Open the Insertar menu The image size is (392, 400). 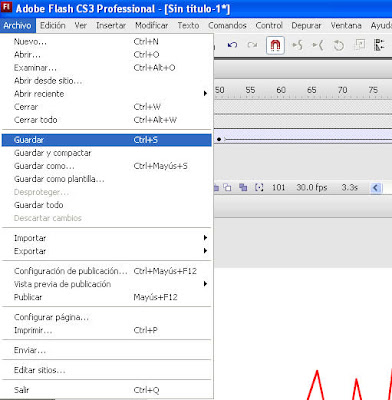[x=111, y=26]
